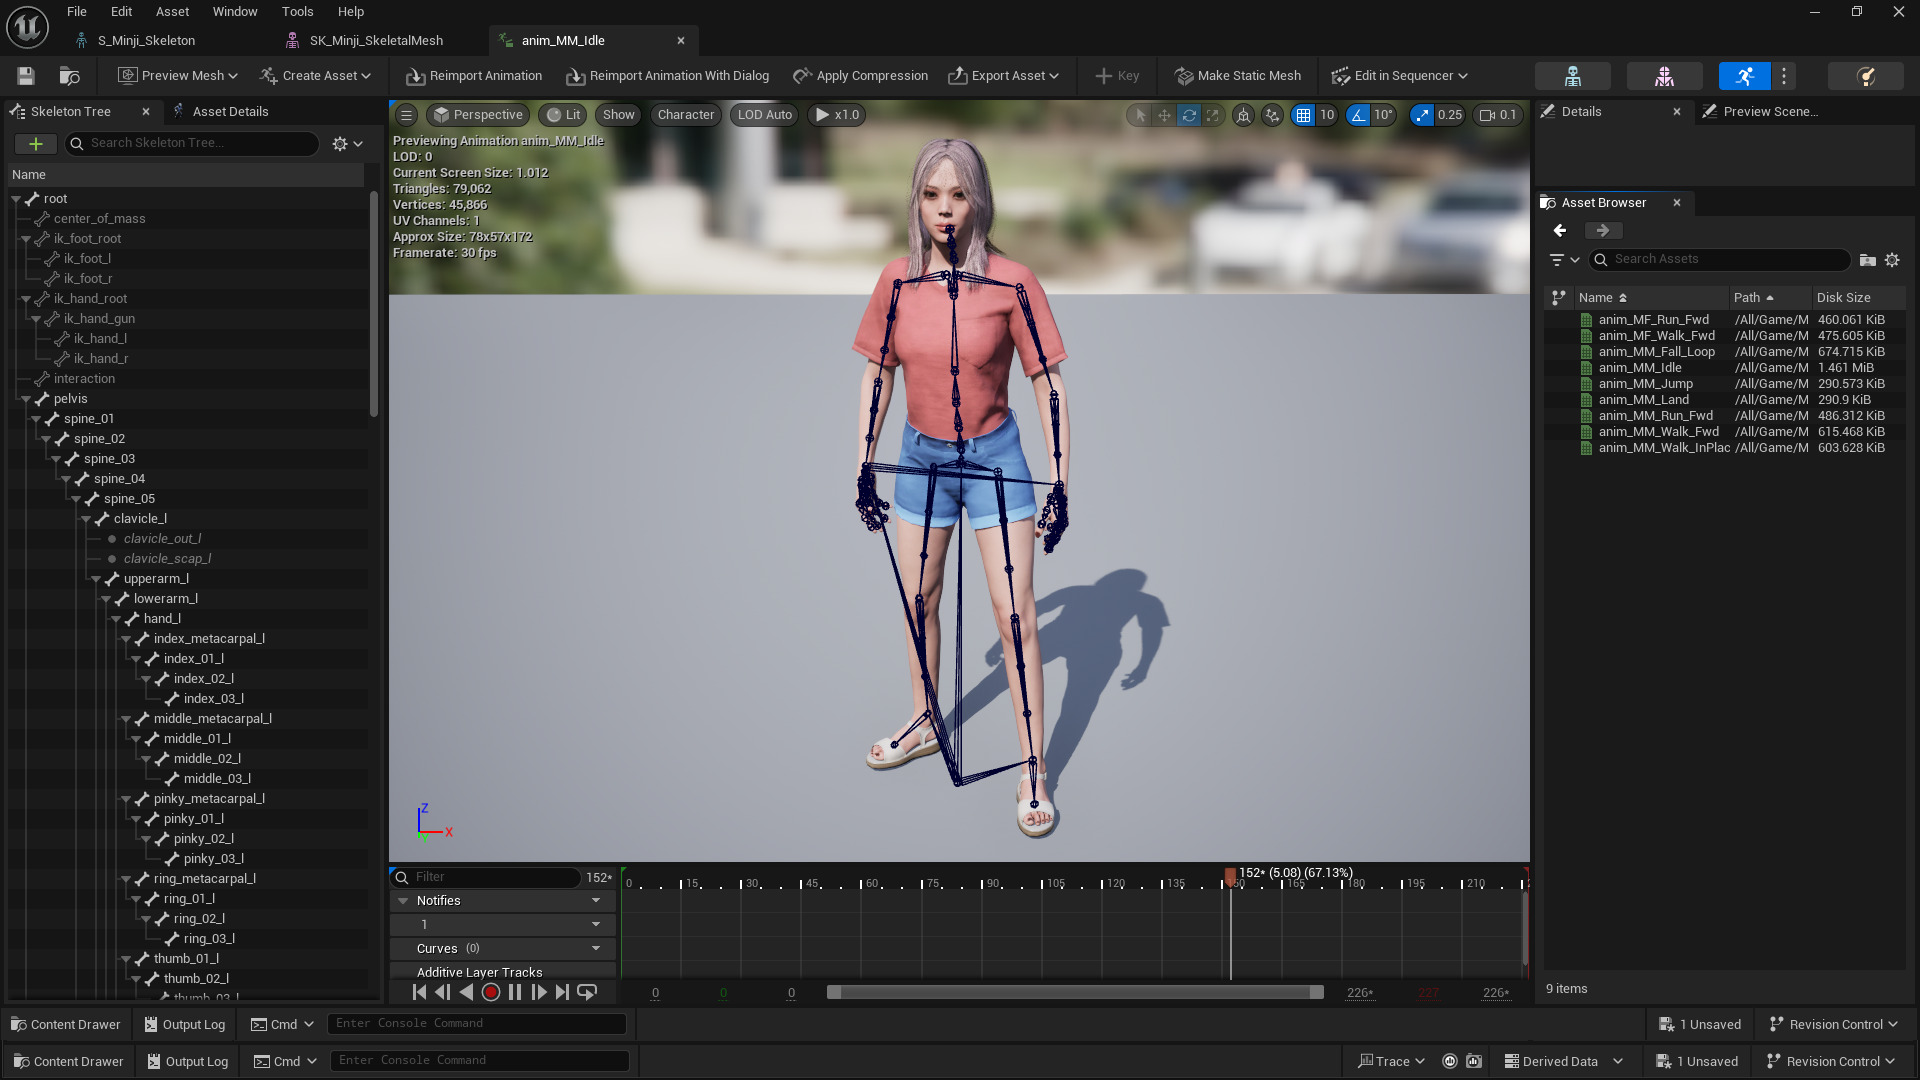The width and height of the screenshot is (1920, 1080).
Task: Focus the Search Assets field
Action: coord(1720,260)
